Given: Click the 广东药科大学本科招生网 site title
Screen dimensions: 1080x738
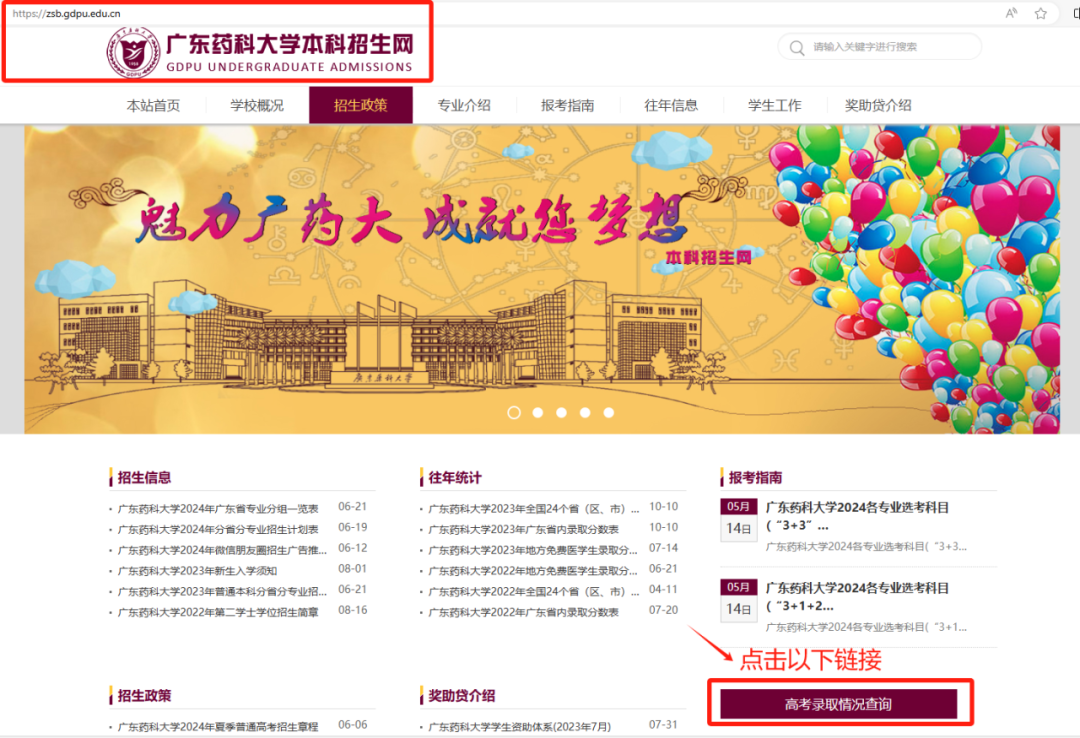Looking at the screenshot, I should coord(289,44).
